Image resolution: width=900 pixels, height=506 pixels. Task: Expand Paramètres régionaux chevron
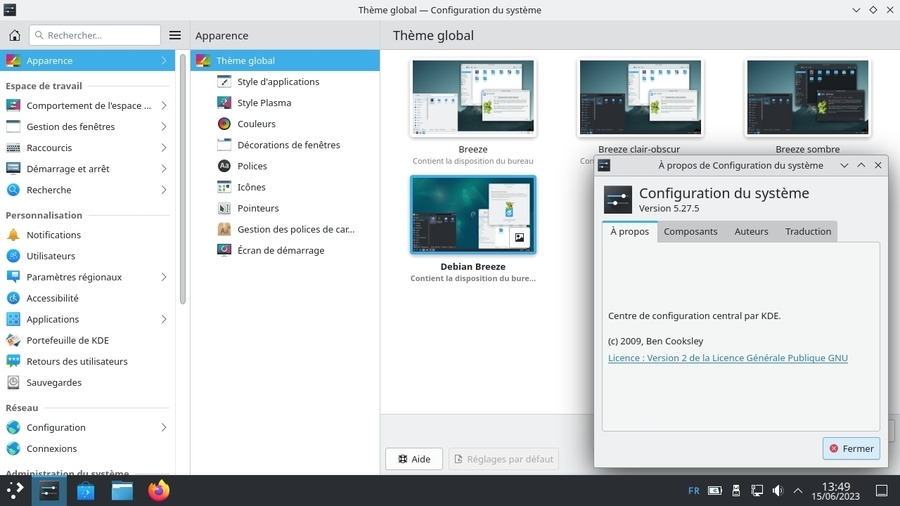pos(164,277)
